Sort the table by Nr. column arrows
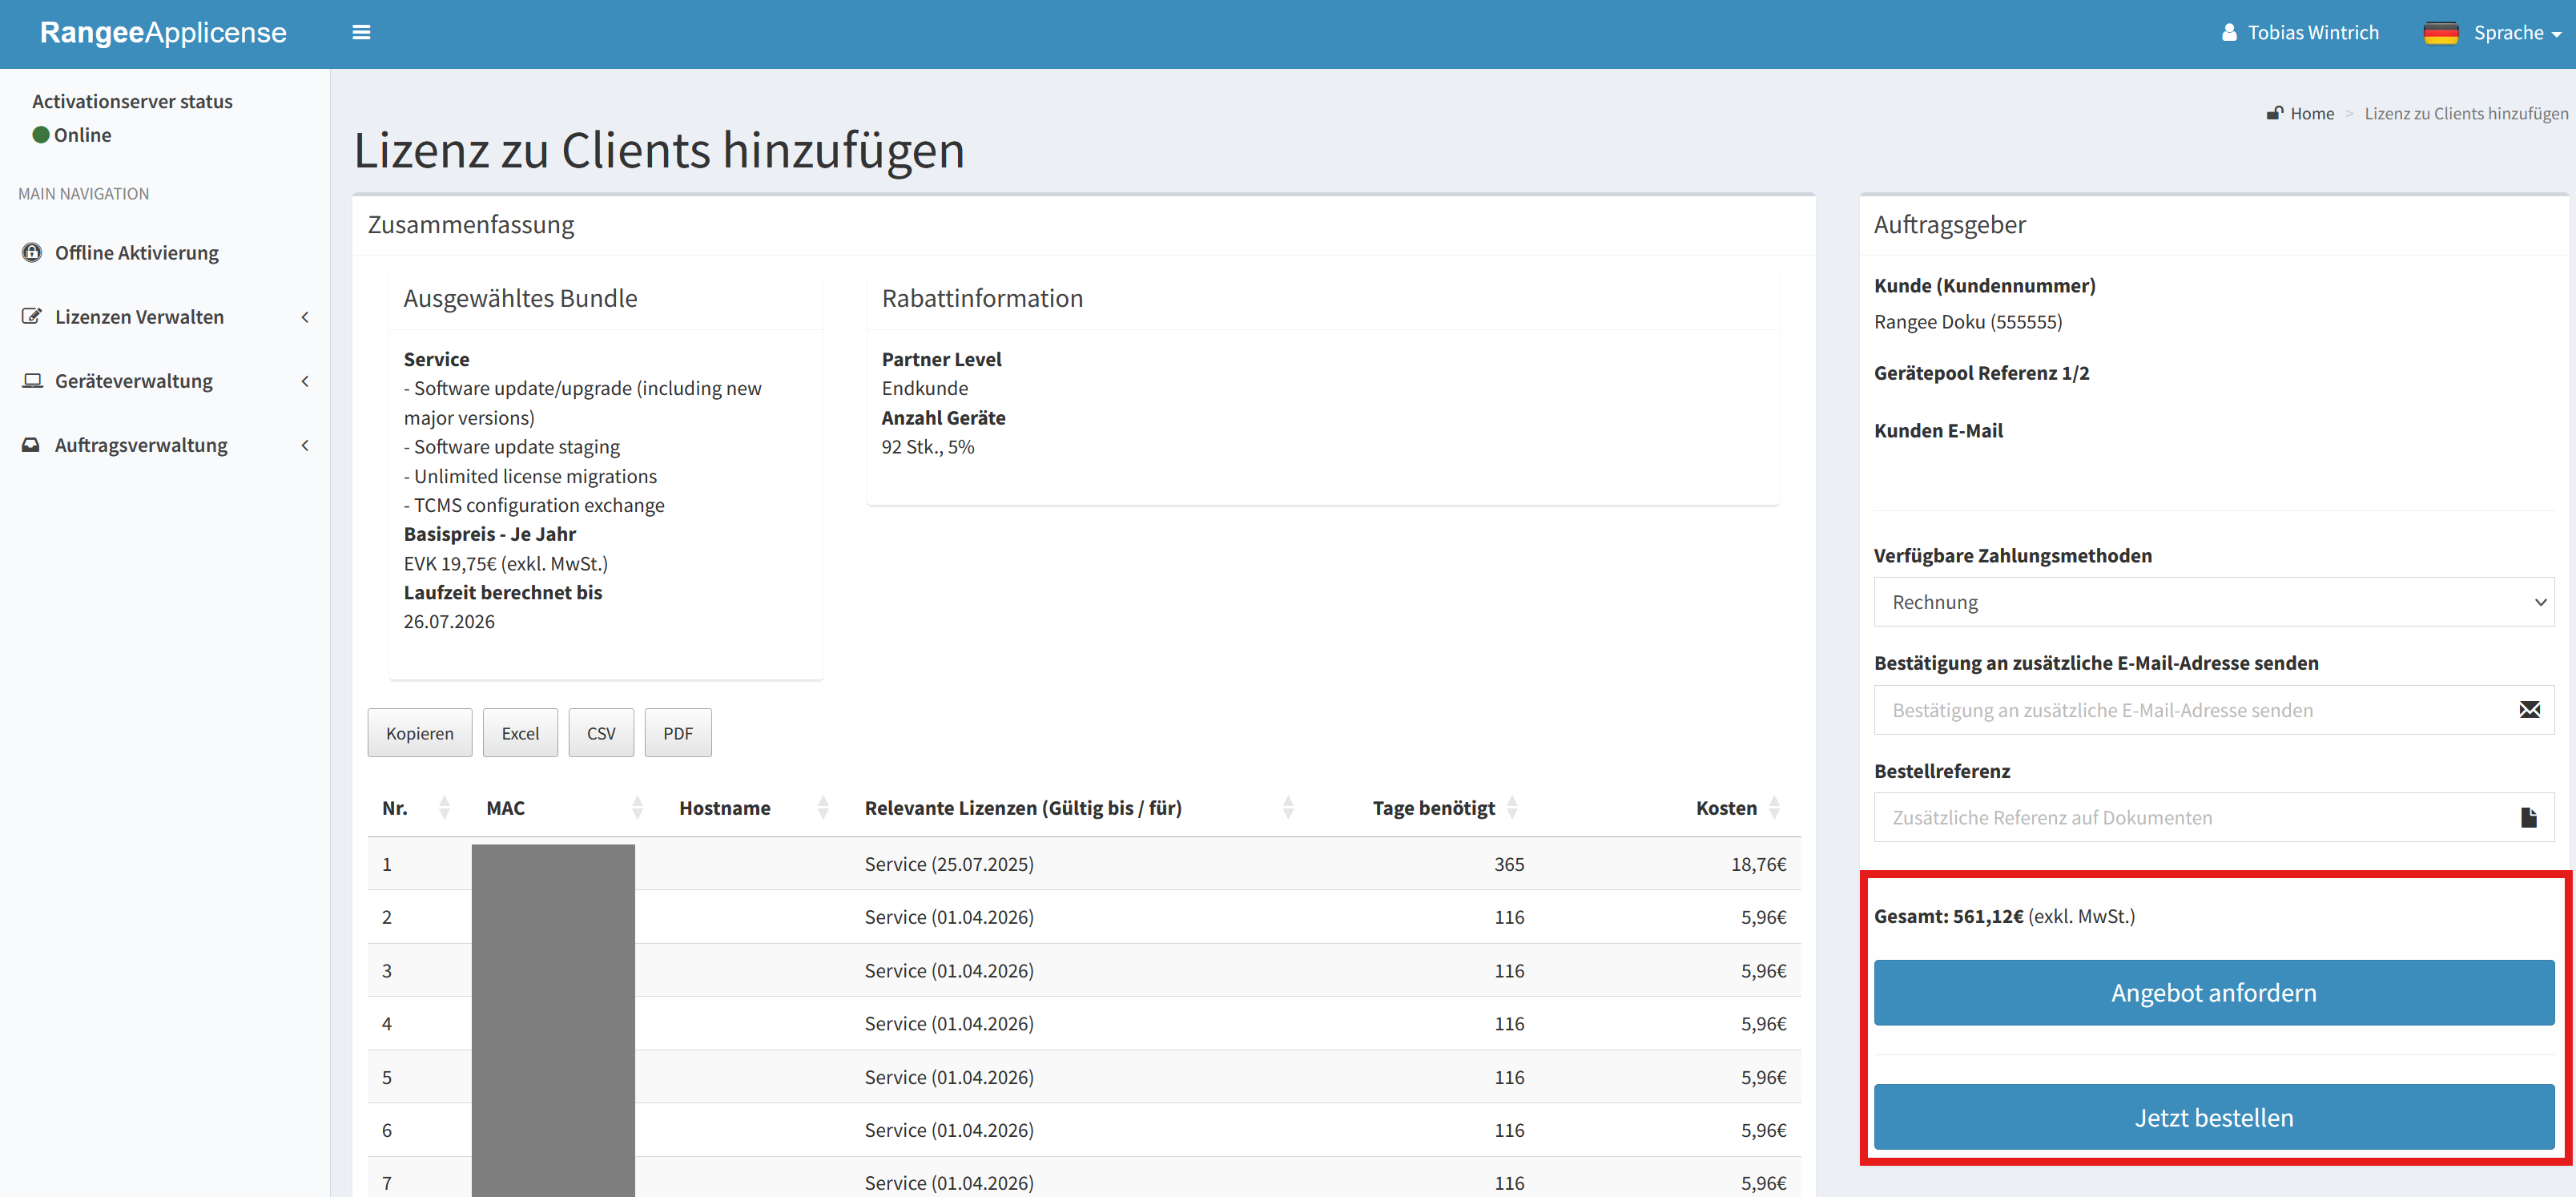 point(444,808)
